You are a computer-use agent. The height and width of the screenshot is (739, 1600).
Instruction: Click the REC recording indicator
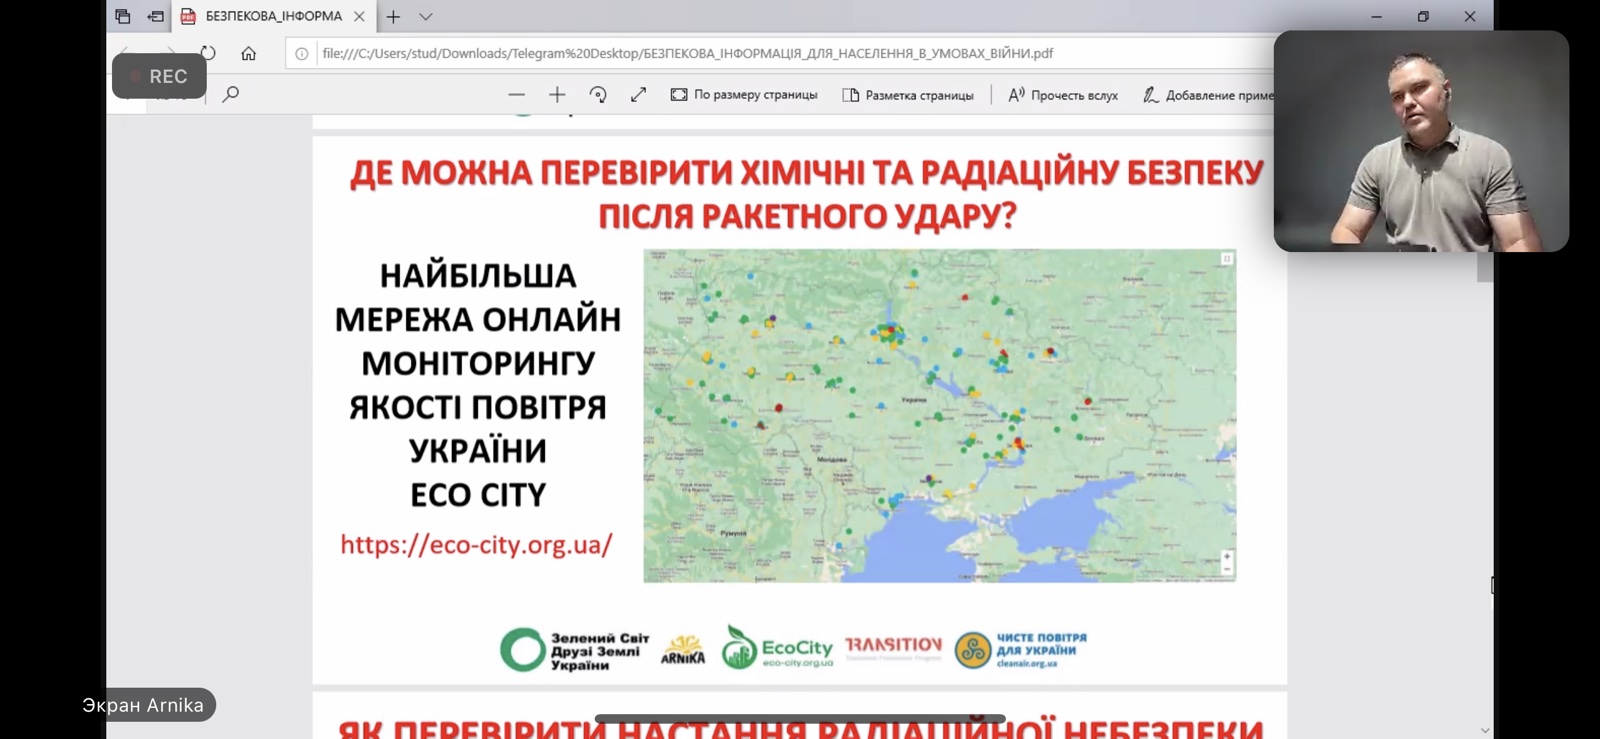(x=159, y=76)
